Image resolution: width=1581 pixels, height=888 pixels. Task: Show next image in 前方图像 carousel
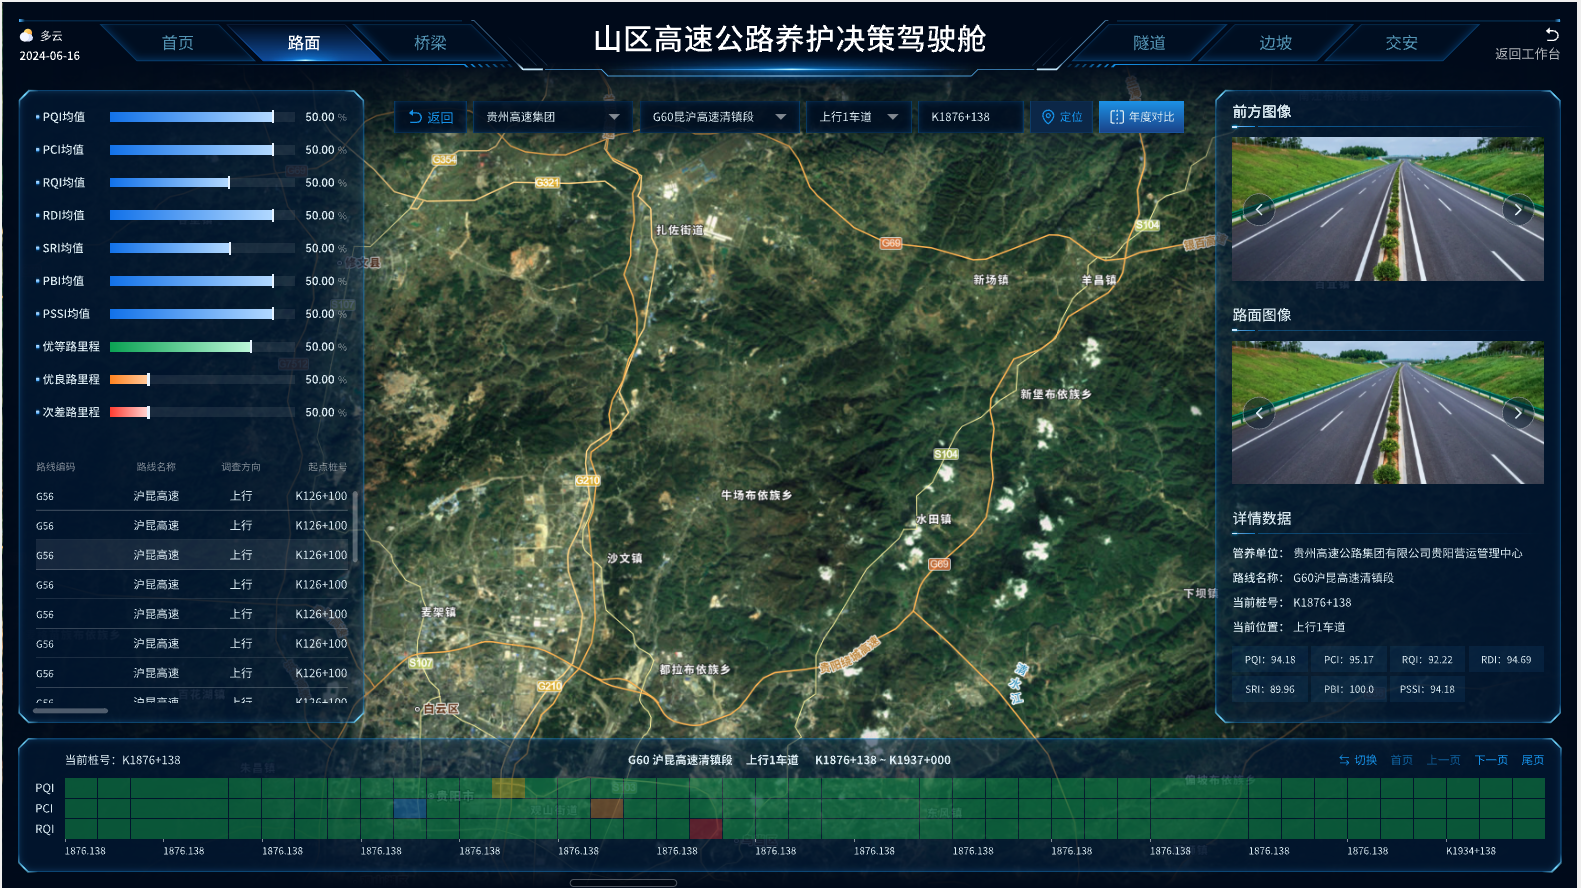(1518, 209)
